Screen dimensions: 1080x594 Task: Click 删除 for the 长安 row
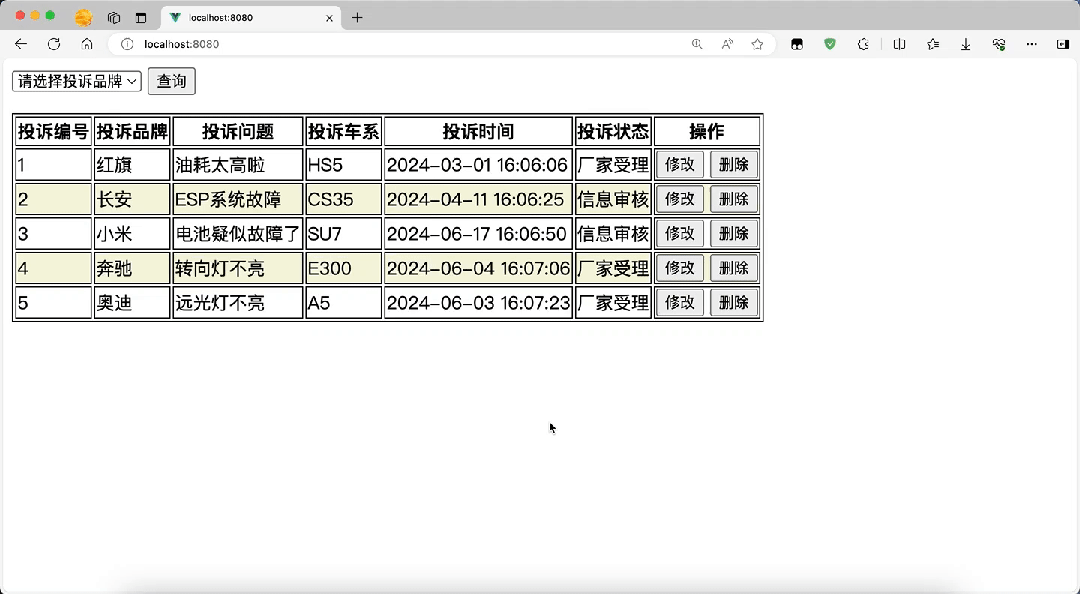point(734,199)
